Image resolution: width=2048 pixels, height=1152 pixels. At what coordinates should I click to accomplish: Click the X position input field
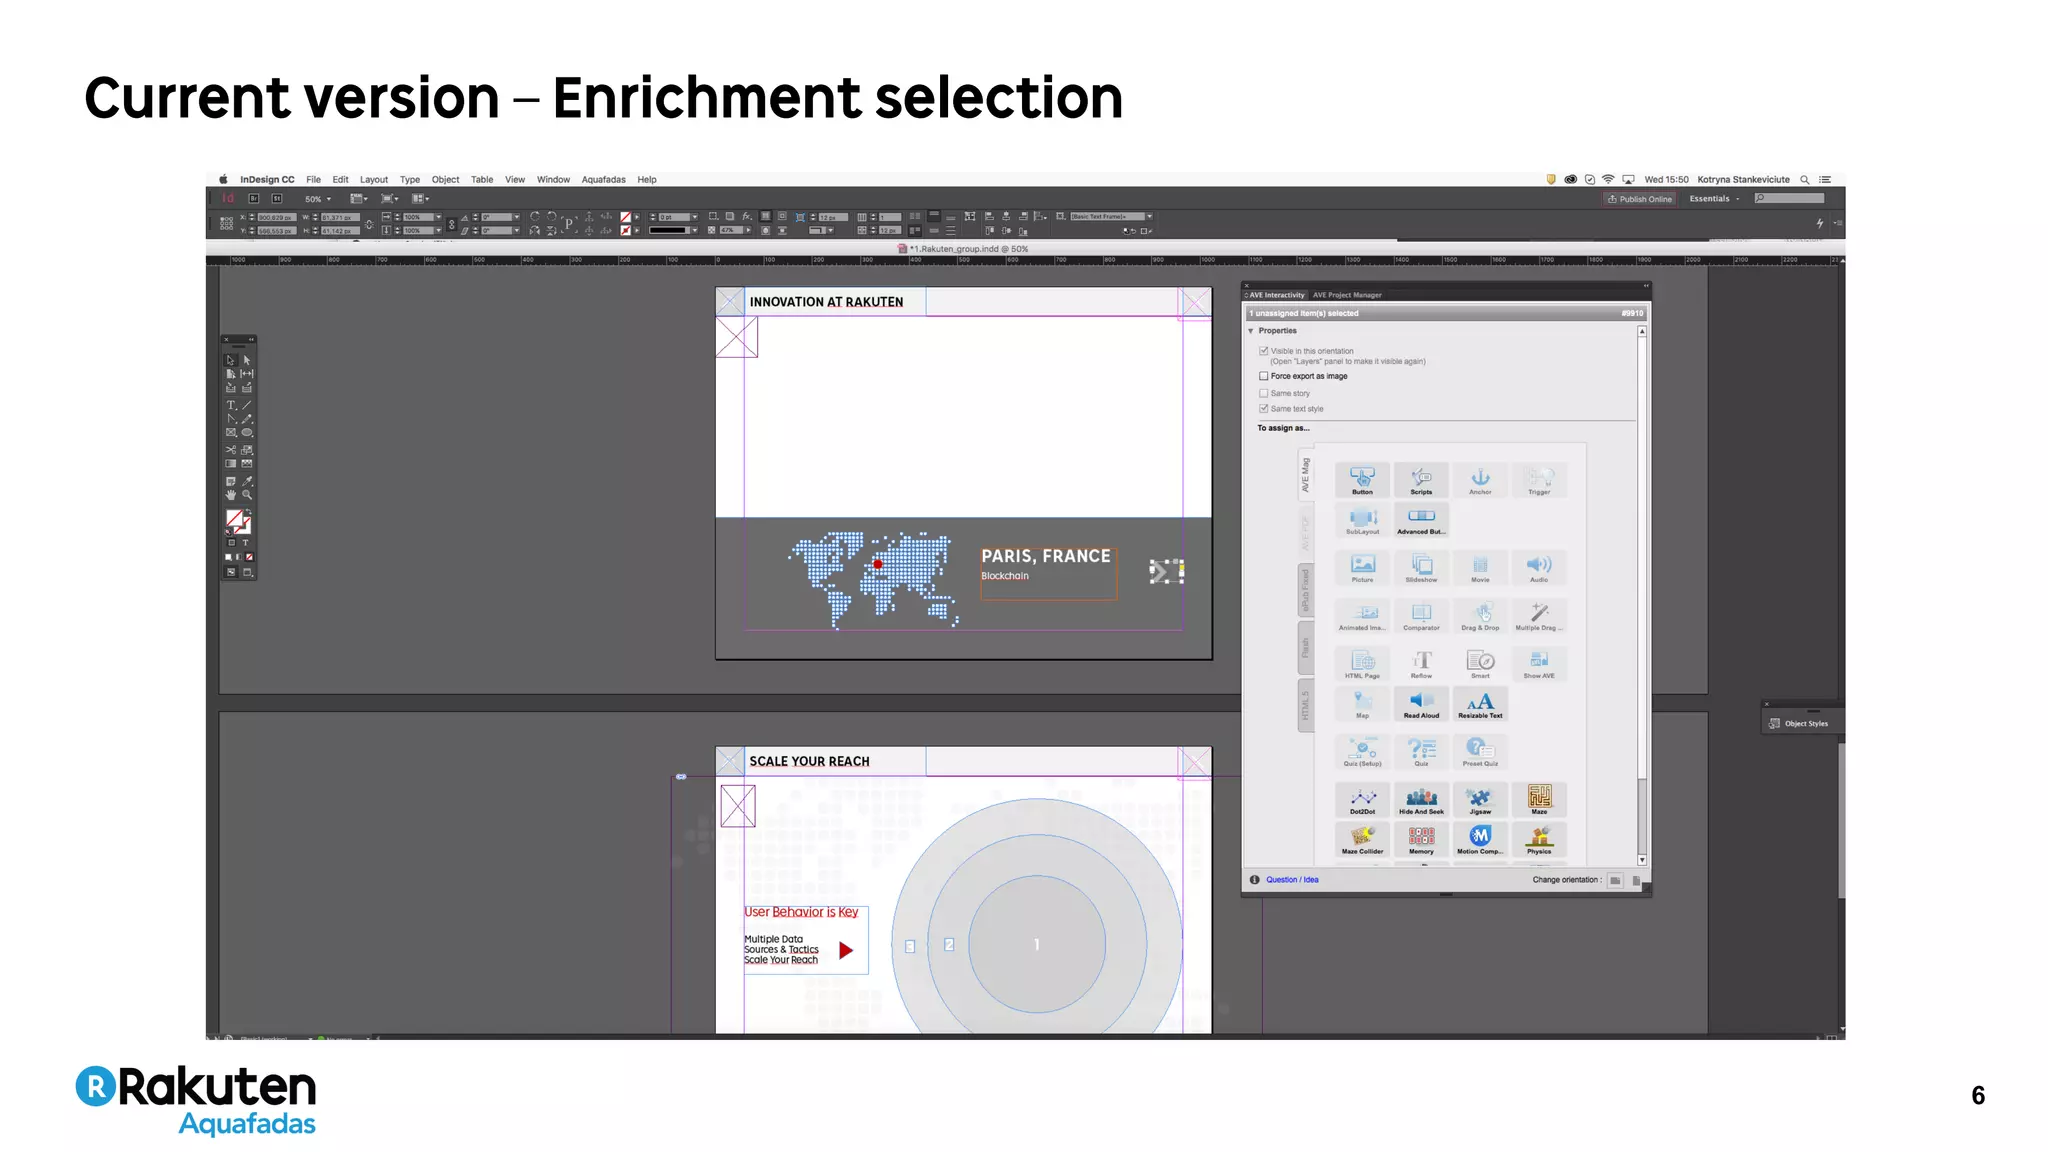[276, 217]
